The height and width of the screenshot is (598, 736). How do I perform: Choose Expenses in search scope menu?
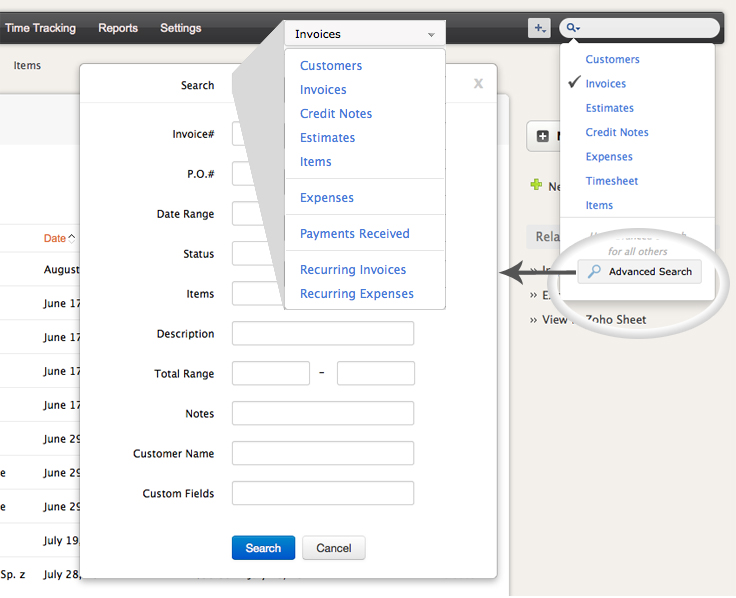point(609,157)
